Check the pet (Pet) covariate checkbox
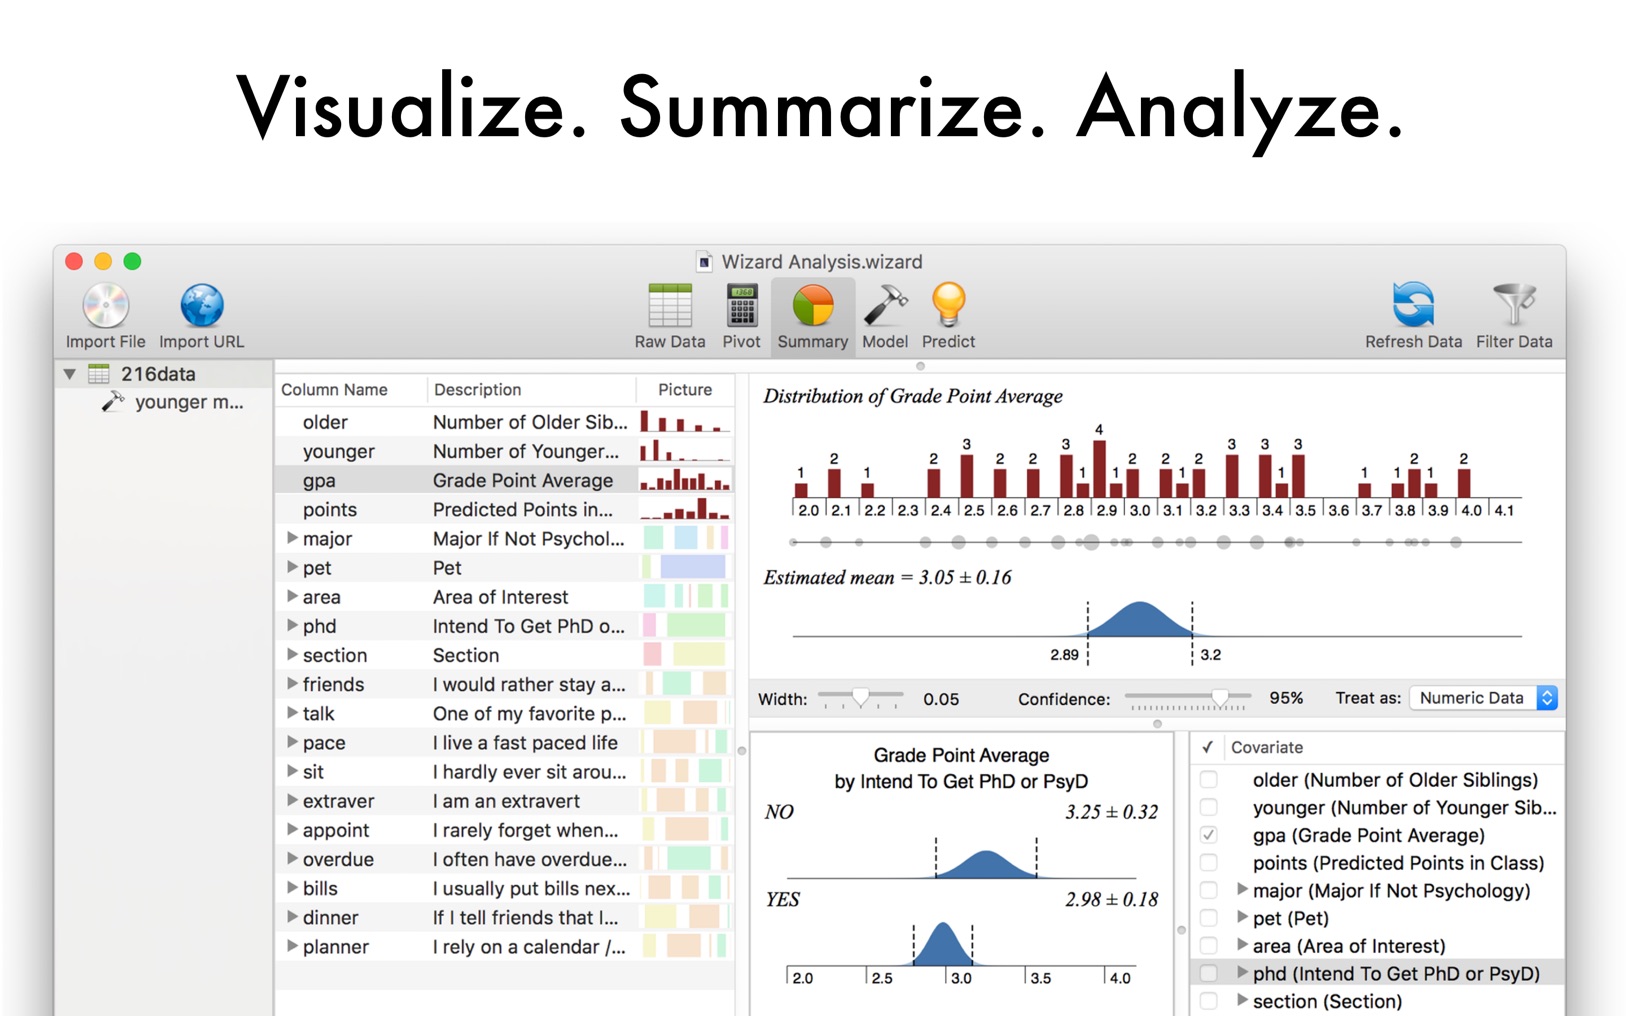 tap(1208, 917)
